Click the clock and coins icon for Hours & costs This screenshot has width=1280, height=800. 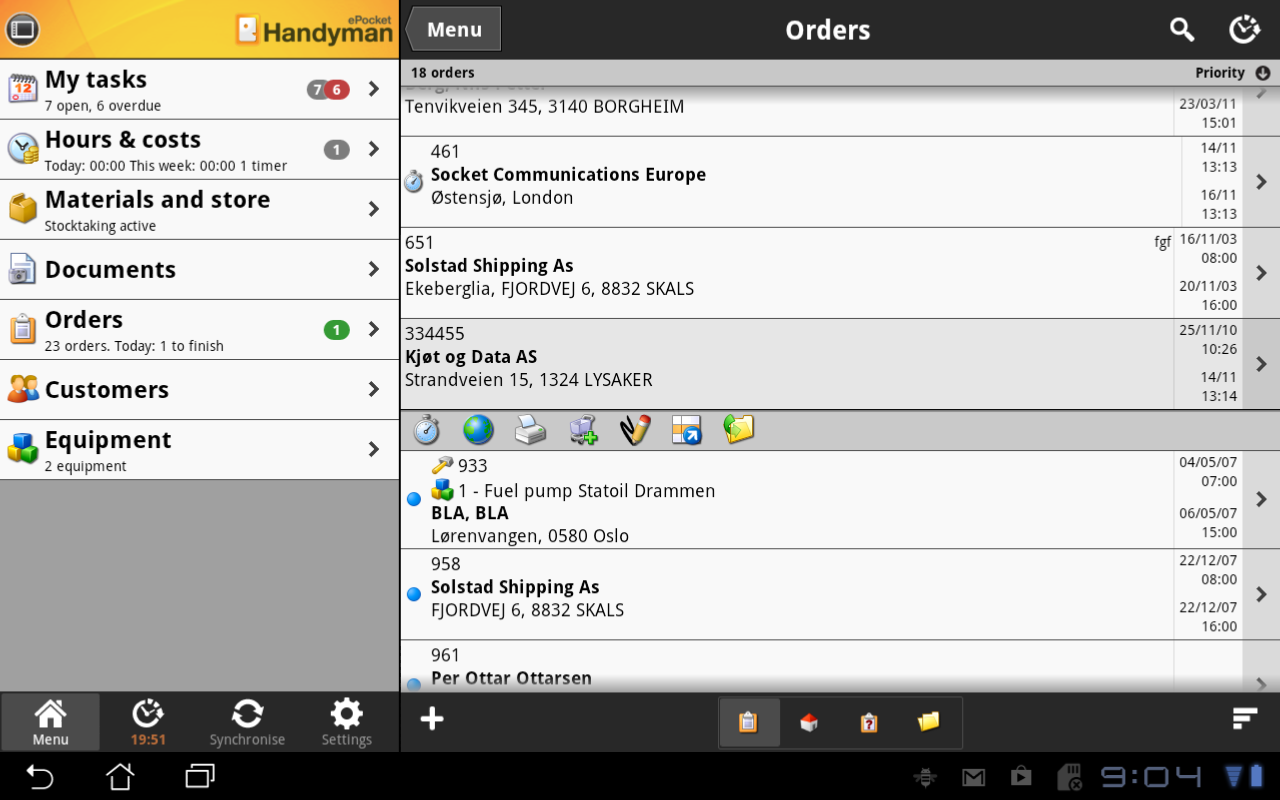[22, 149]
